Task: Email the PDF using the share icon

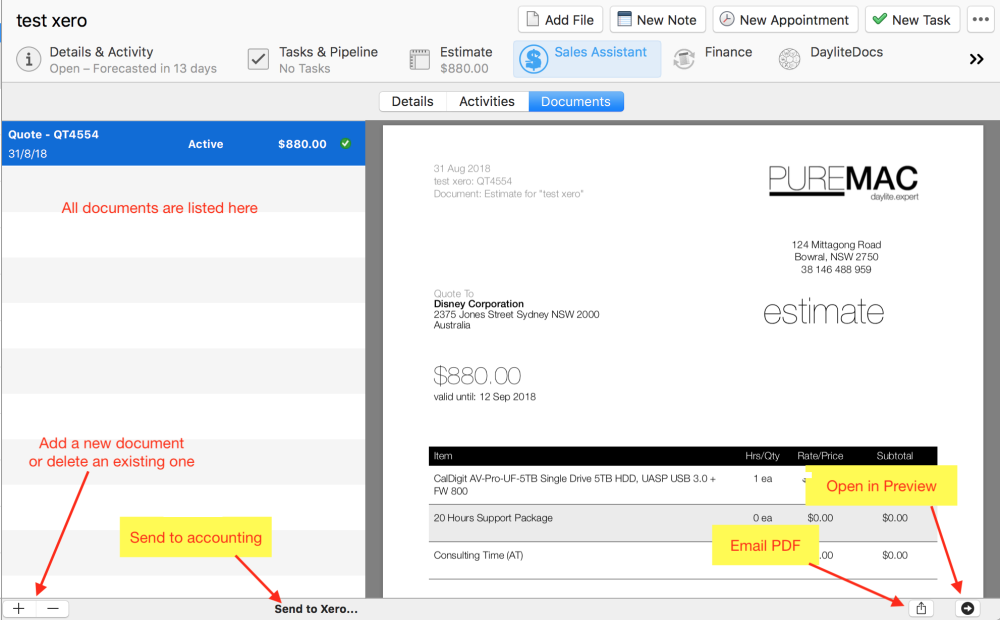Action: tap(920, 608)
